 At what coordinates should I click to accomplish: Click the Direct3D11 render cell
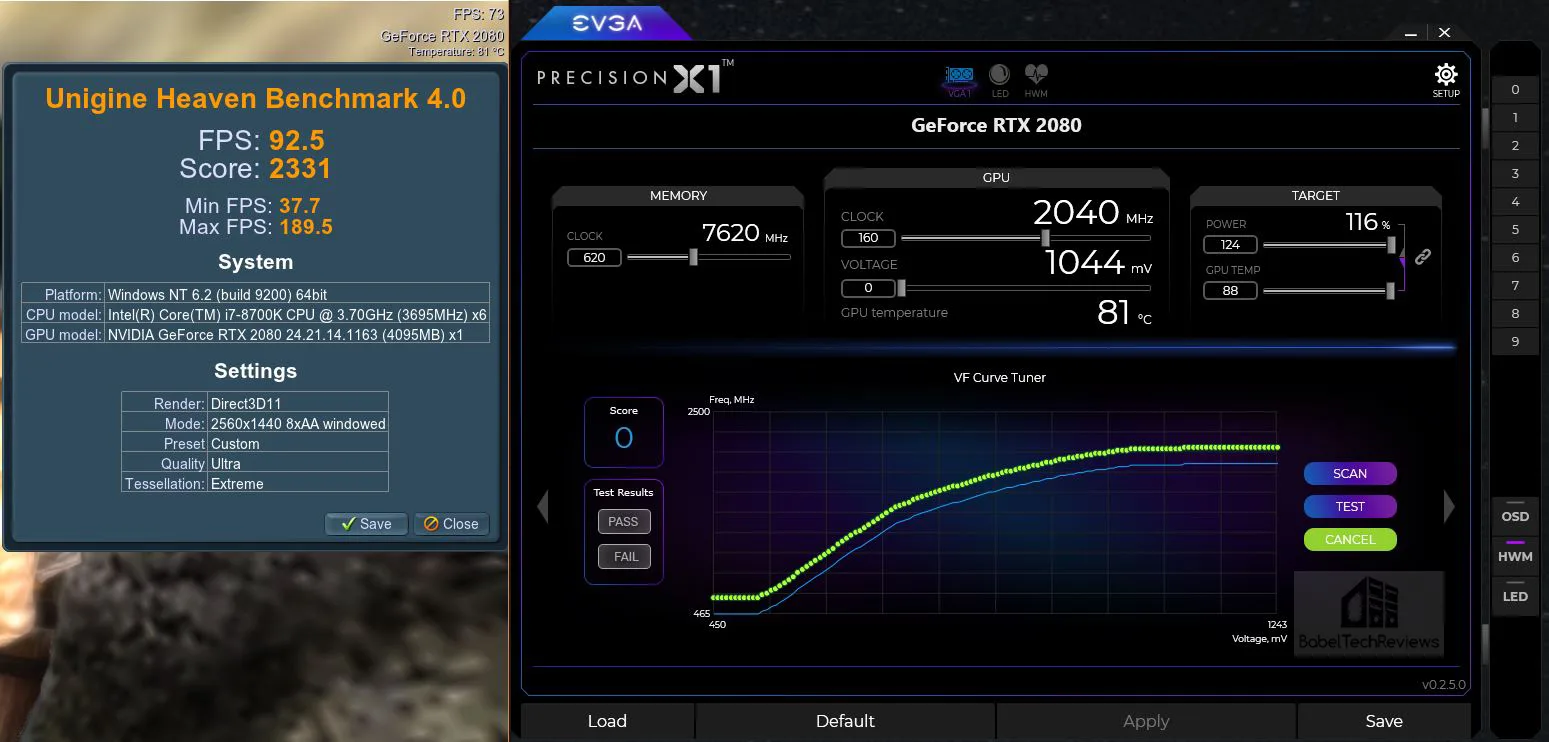coord(298,404)
